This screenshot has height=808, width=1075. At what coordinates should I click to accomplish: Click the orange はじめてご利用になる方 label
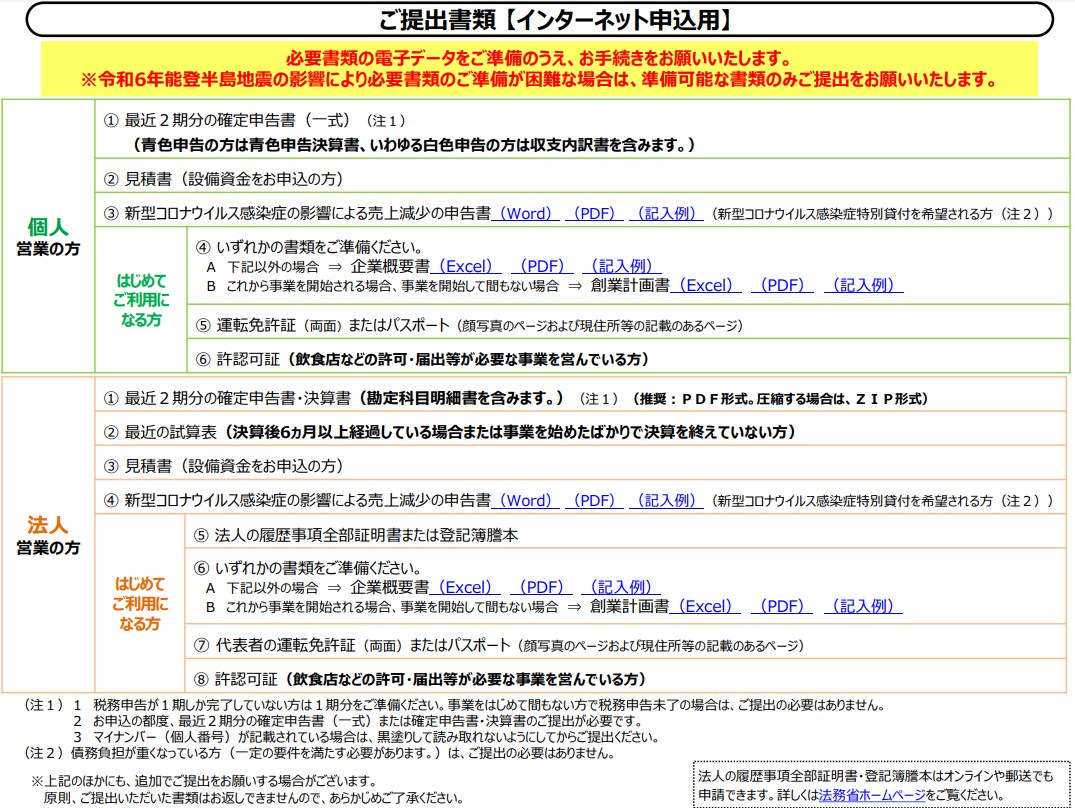pyautogui.click(x=140, y=604)
